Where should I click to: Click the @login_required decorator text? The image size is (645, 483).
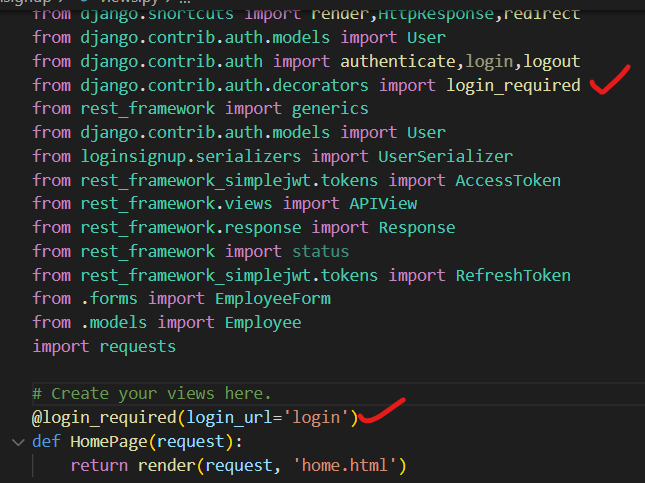click(94, 418)
